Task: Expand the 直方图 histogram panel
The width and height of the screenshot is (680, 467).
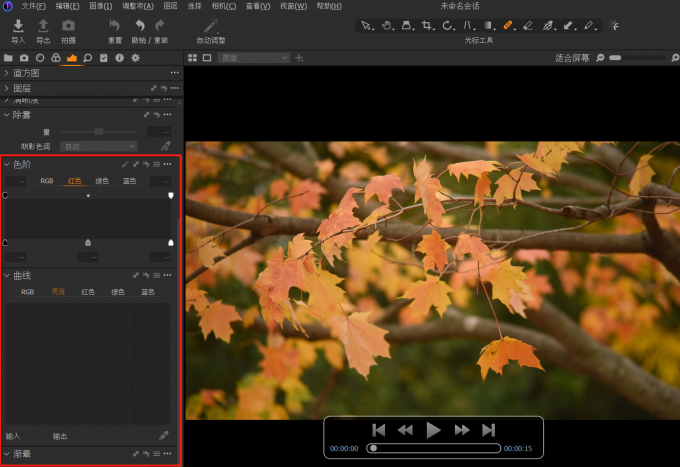Action: pyautogui.click(x=7, y=73)
